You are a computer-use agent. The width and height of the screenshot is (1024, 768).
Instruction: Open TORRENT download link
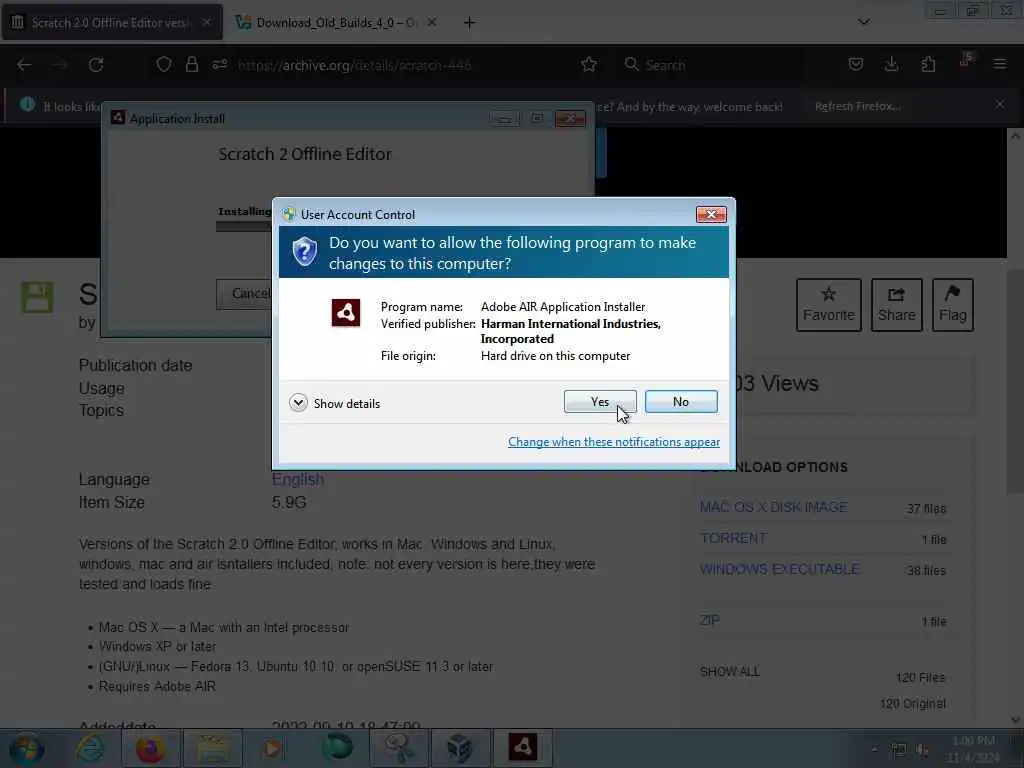(x=733, y=538)
